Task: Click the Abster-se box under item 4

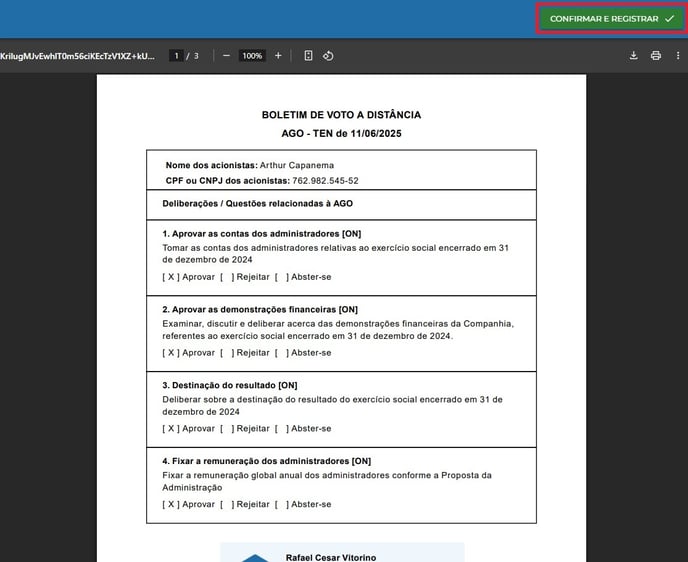Action: (282, 505)
